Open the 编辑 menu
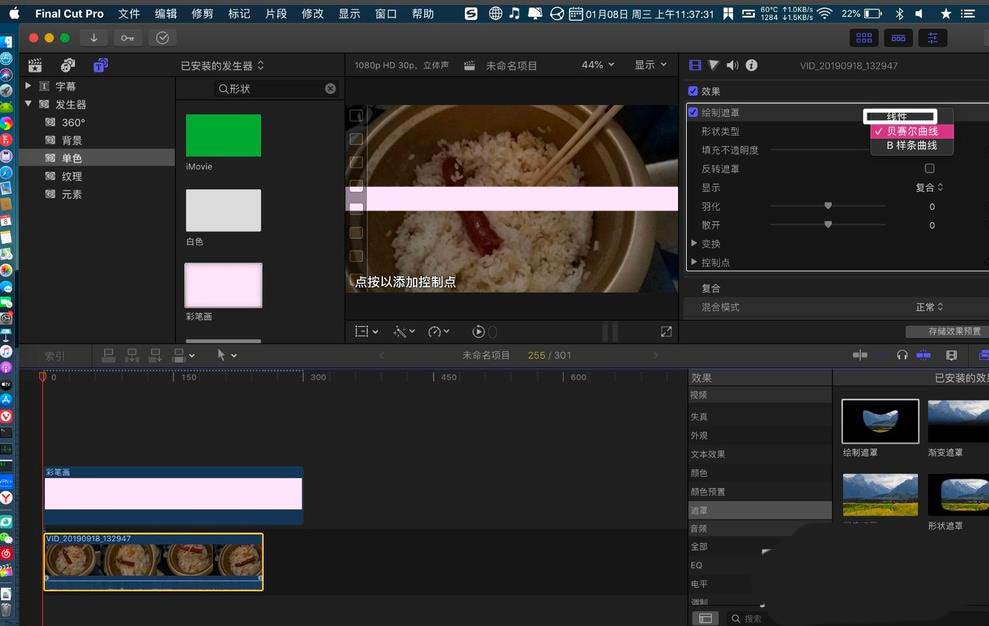Viewport: 989px width, 626px height. [x=165, y=13]
